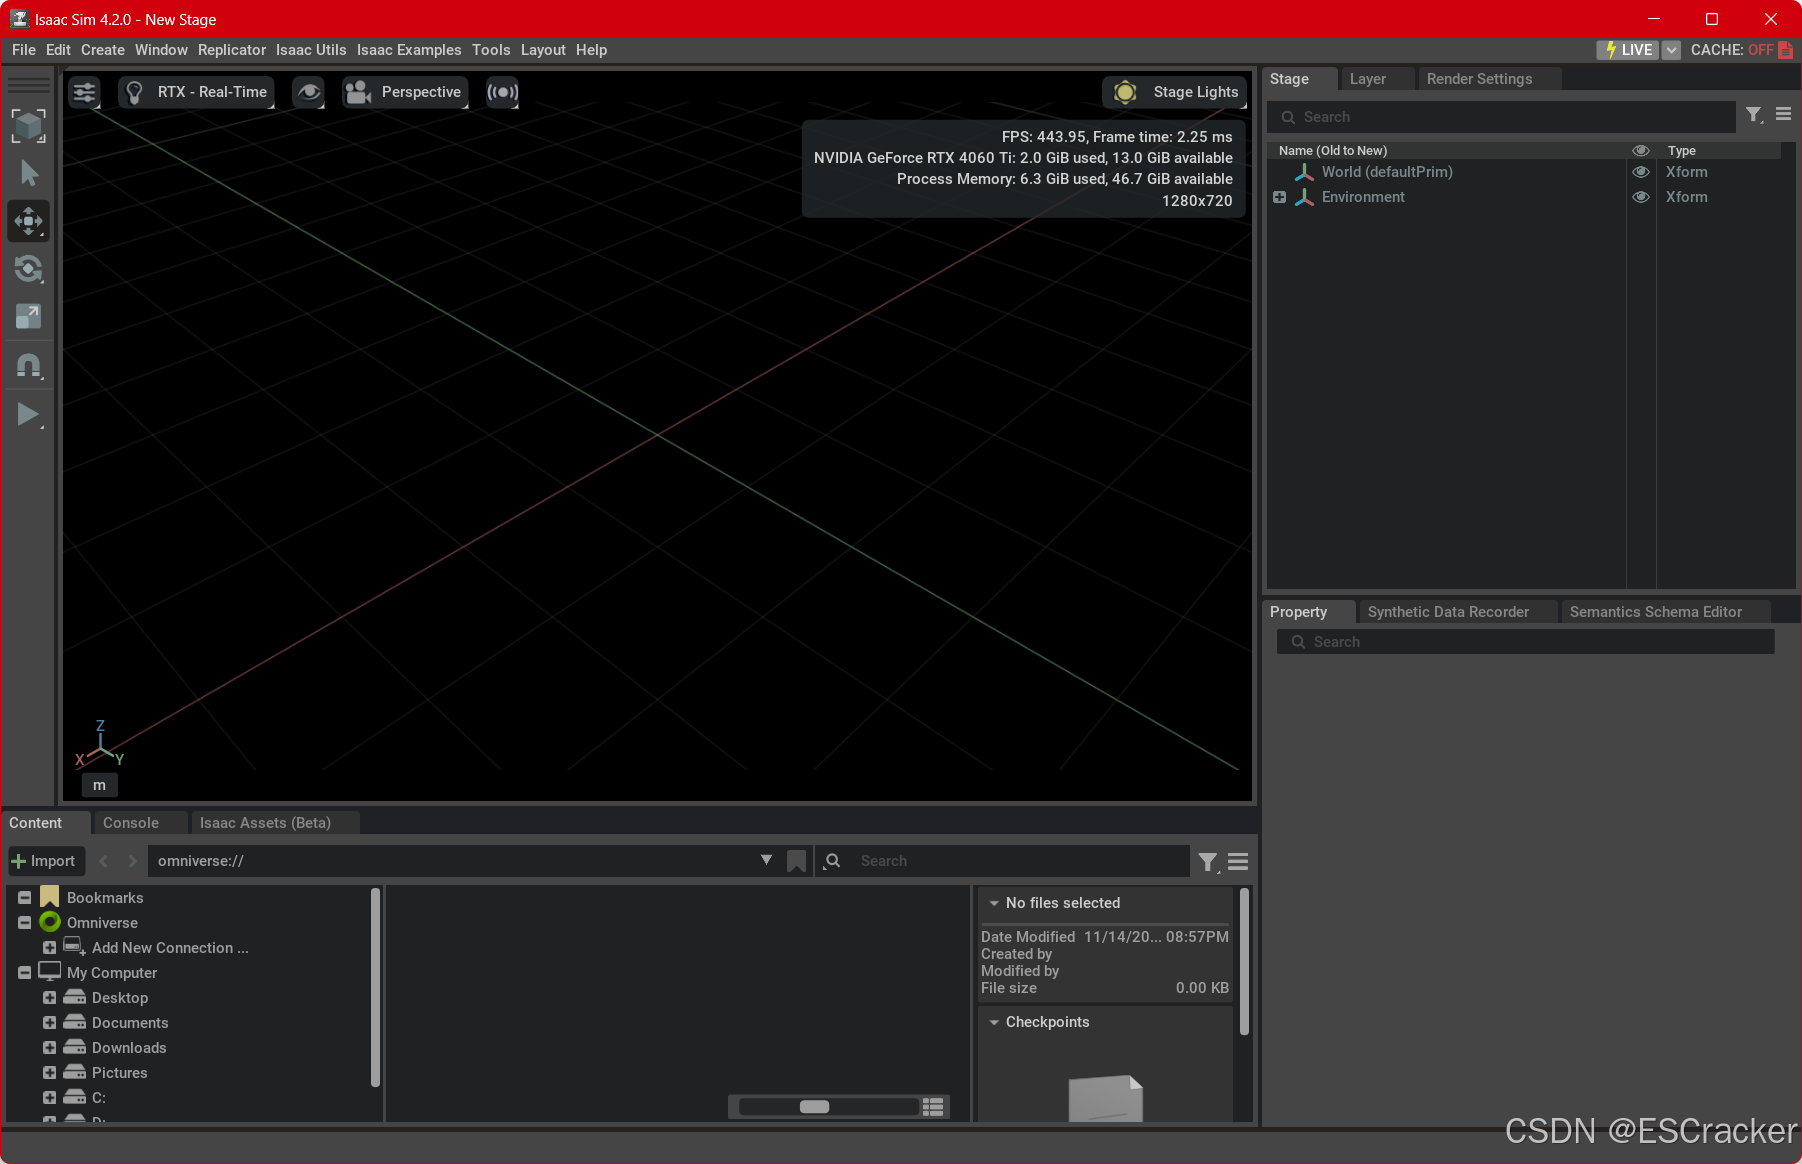Click the toolbar drag handle
Viewport: 1802px width, 1164px height.
pyautogui.click(x=29, y=84)
